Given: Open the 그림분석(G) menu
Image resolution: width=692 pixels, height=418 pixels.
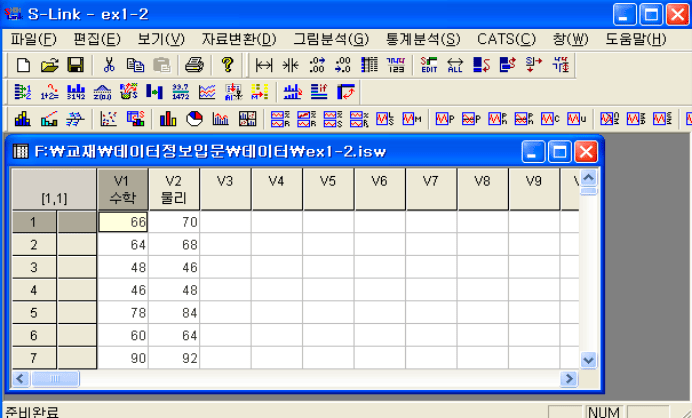Looking at the screenshot, I should click(x=330, y=39).
